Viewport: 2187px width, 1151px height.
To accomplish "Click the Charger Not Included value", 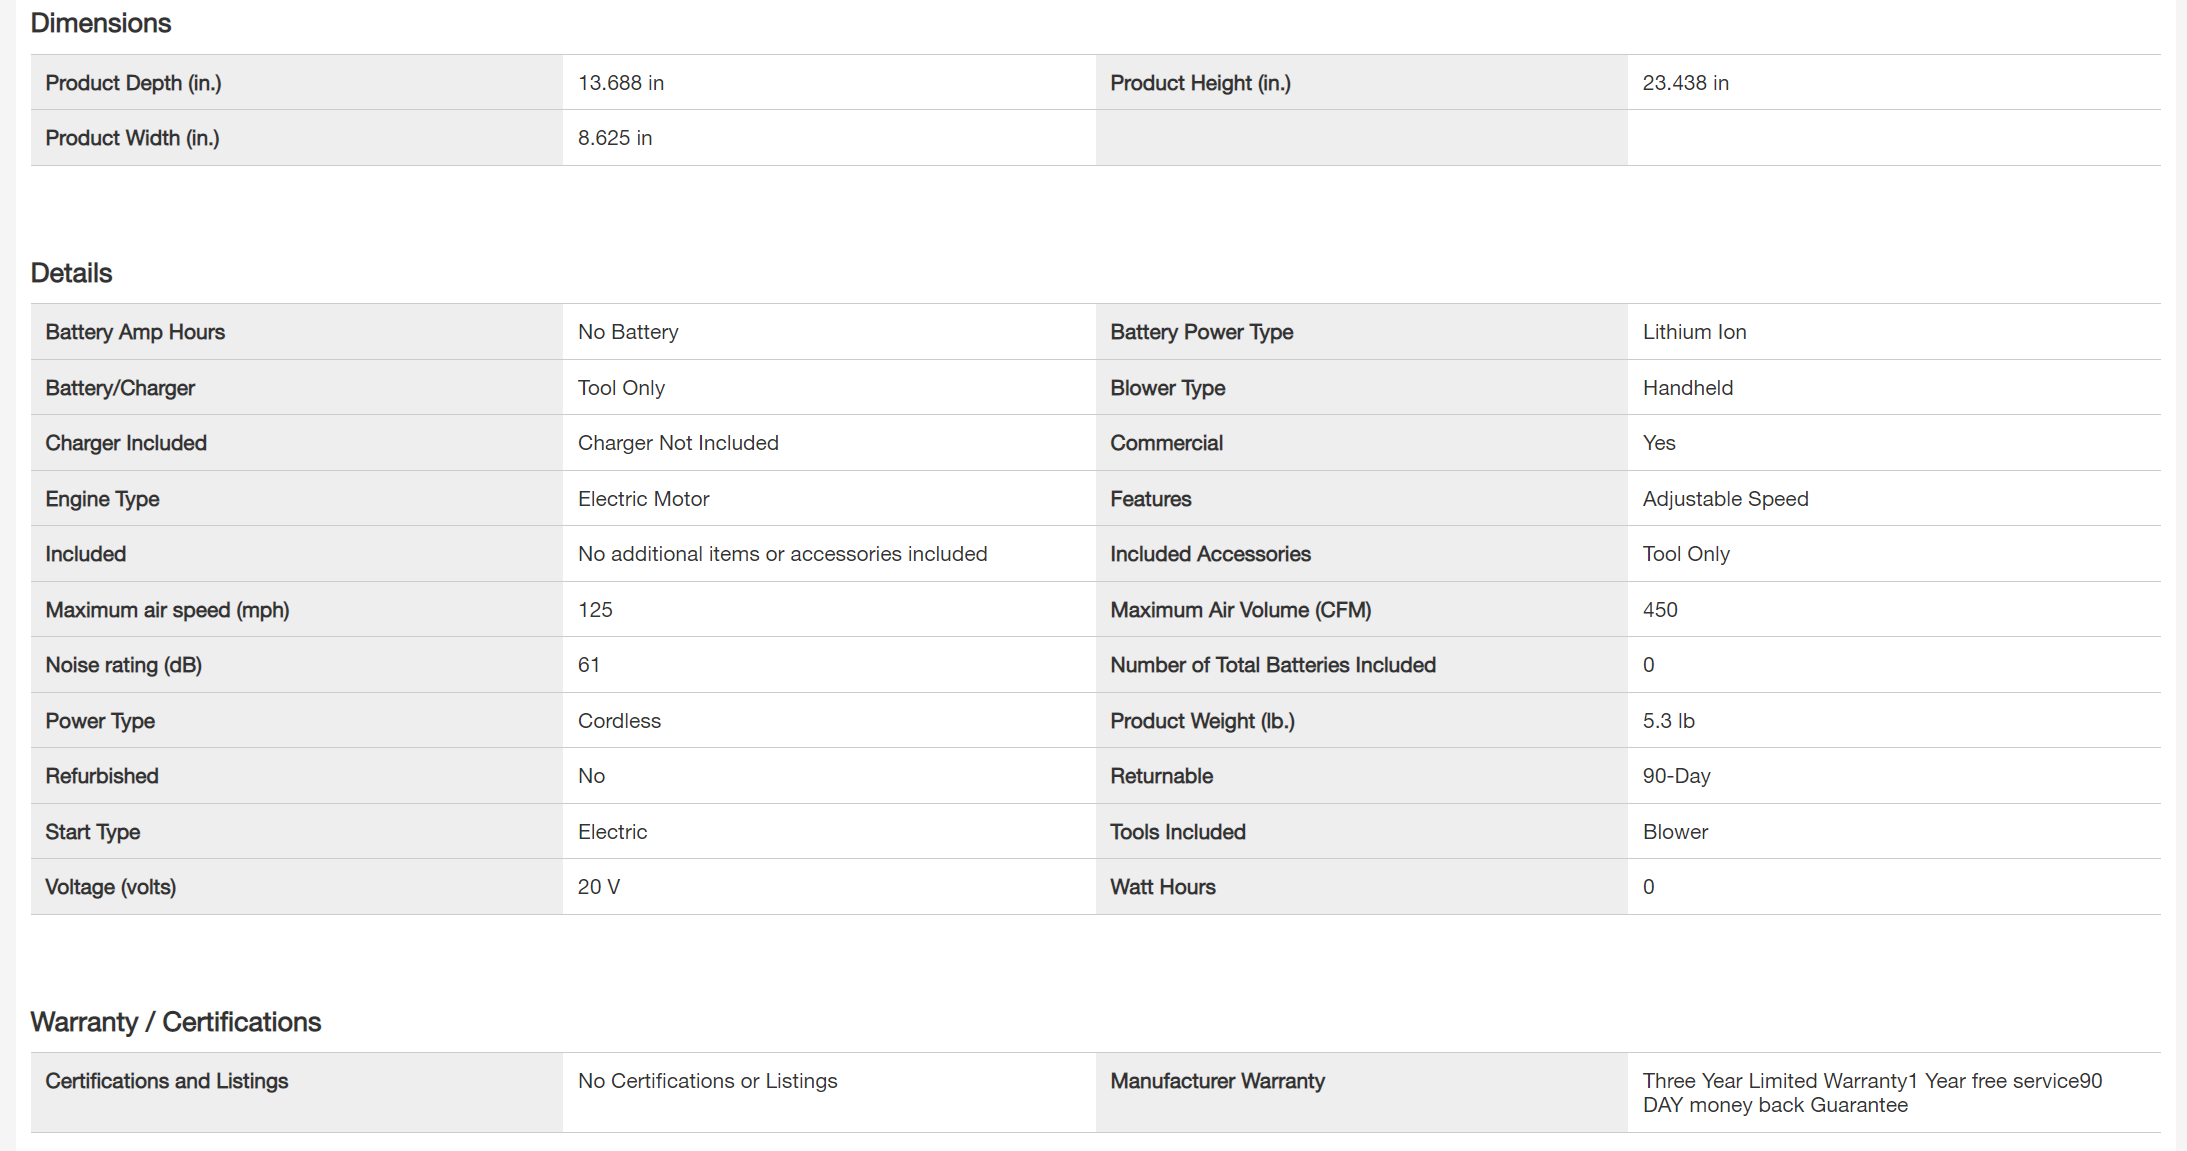I will coord(677,443).
